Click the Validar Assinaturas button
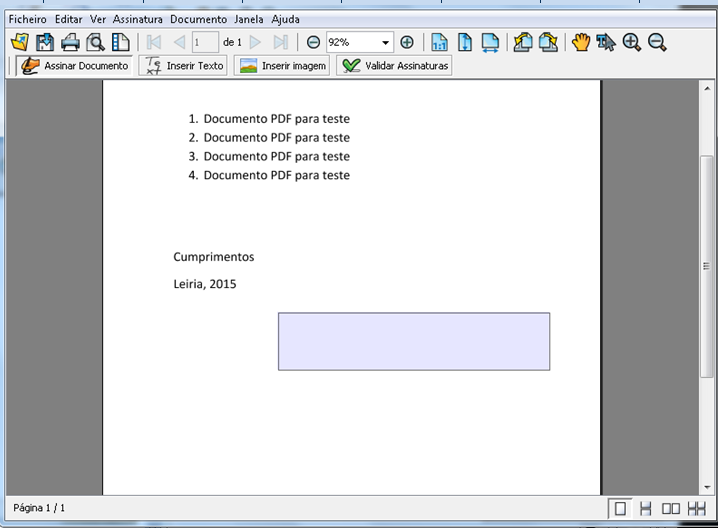 click(395, 66)
